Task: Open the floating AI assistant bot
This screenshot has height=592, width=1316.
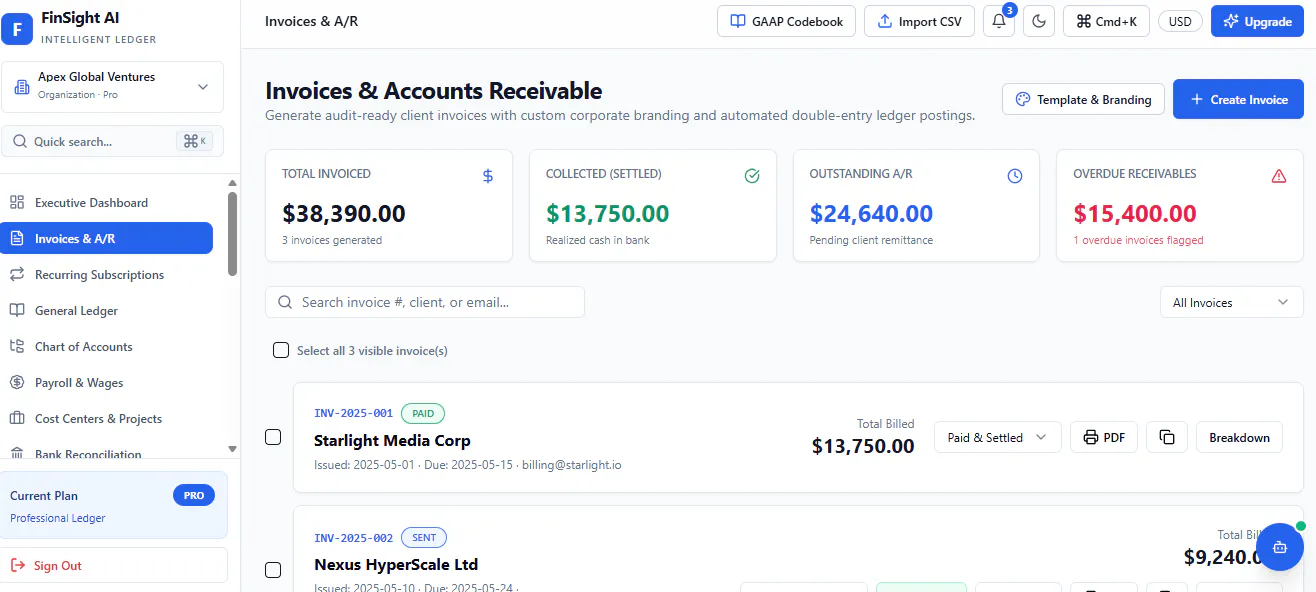Action: click(x=1279, y=547)
